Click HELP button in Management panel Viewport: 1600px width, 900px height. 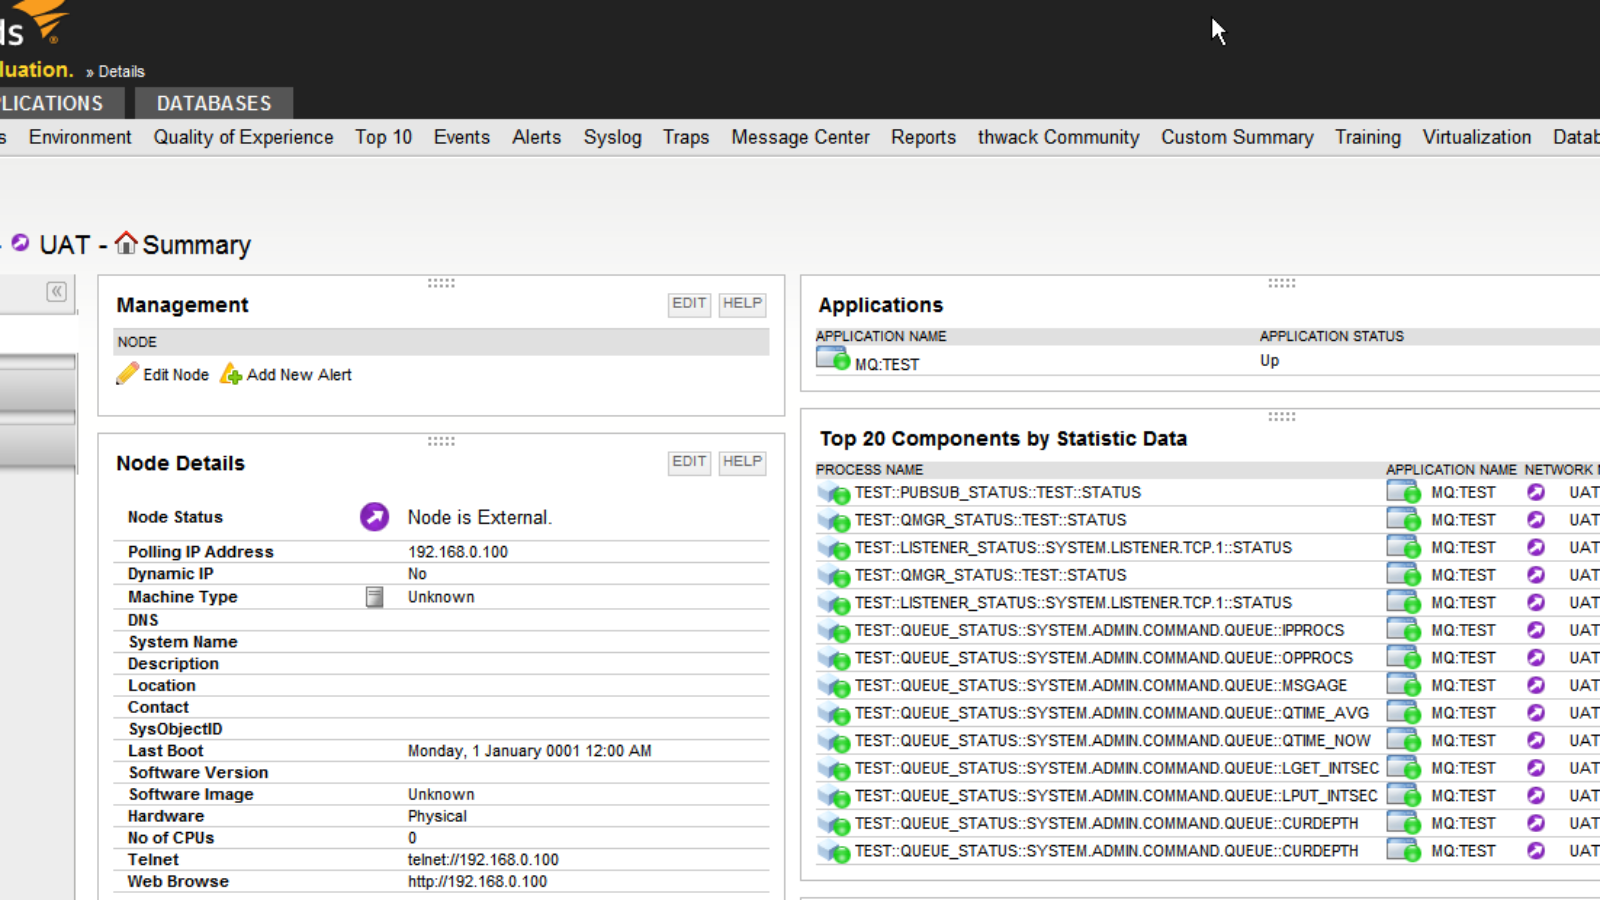coord(742,304)
